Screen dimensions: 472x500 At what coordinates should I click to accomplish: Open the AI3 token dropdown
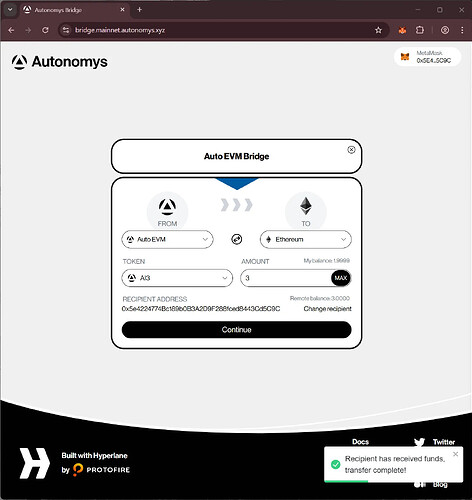[x=177, y=278]
